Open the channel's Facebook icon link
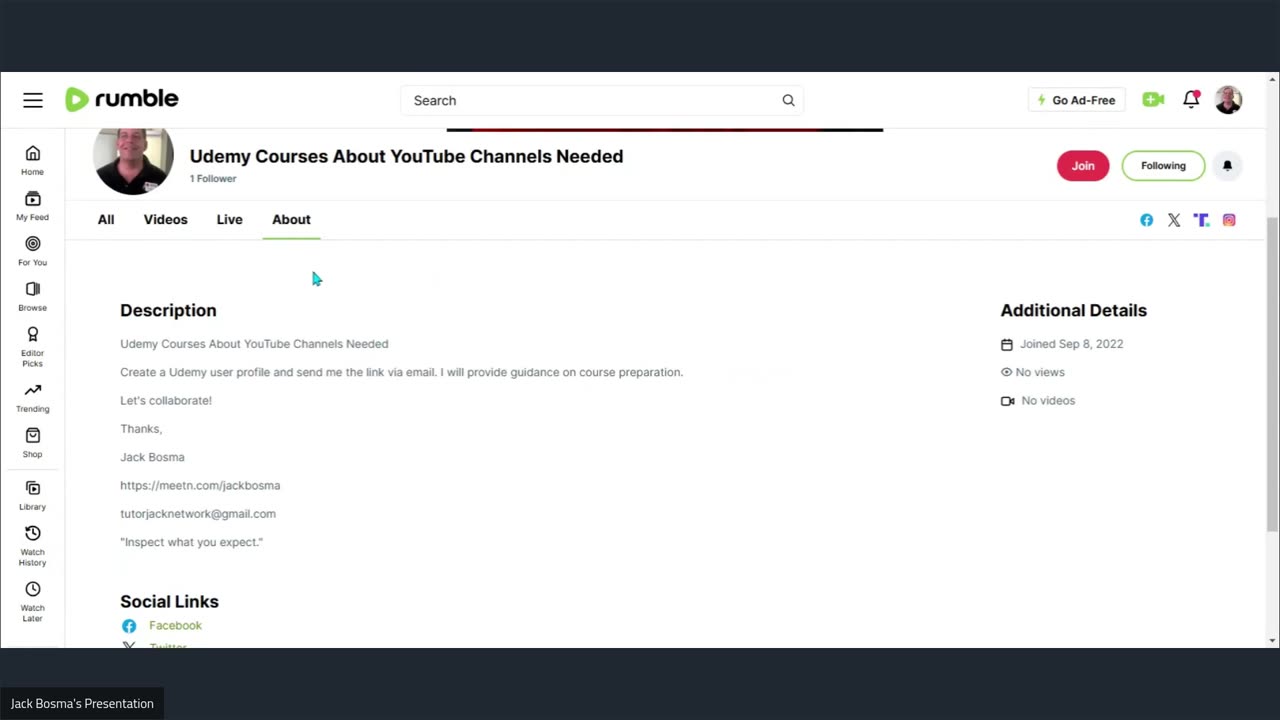 [x=1146, y=220]
